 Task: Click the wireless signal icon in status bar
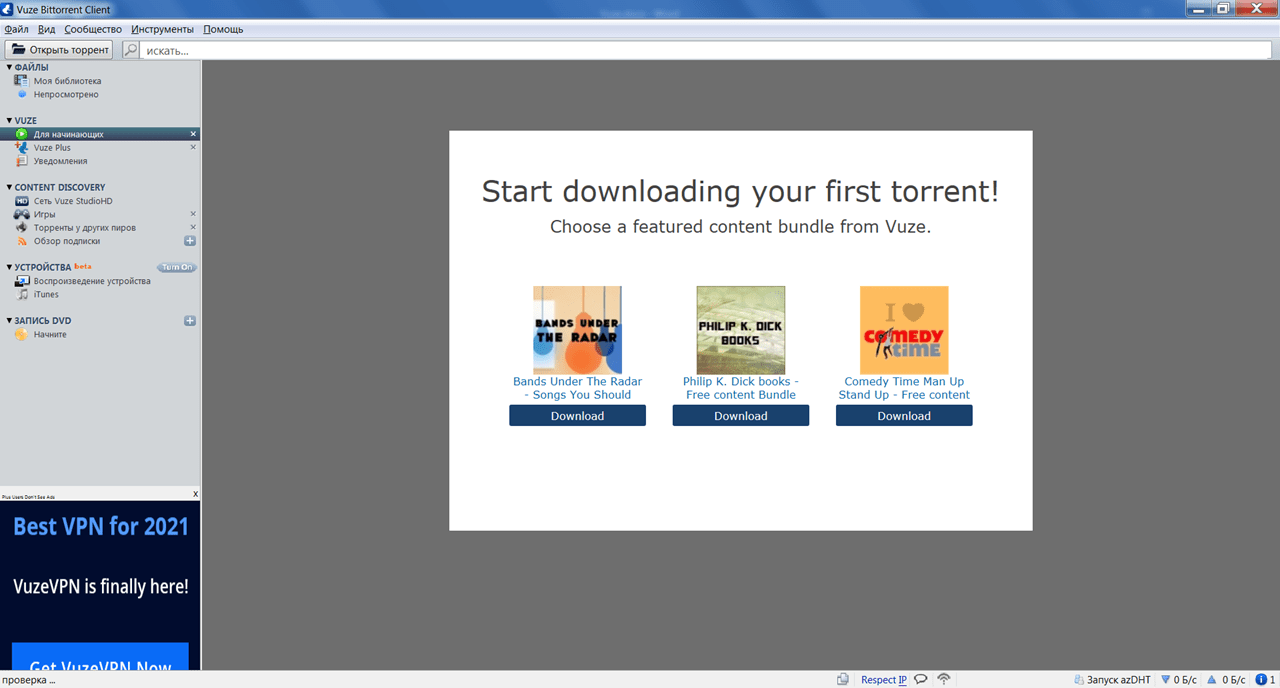coord(943,680)
